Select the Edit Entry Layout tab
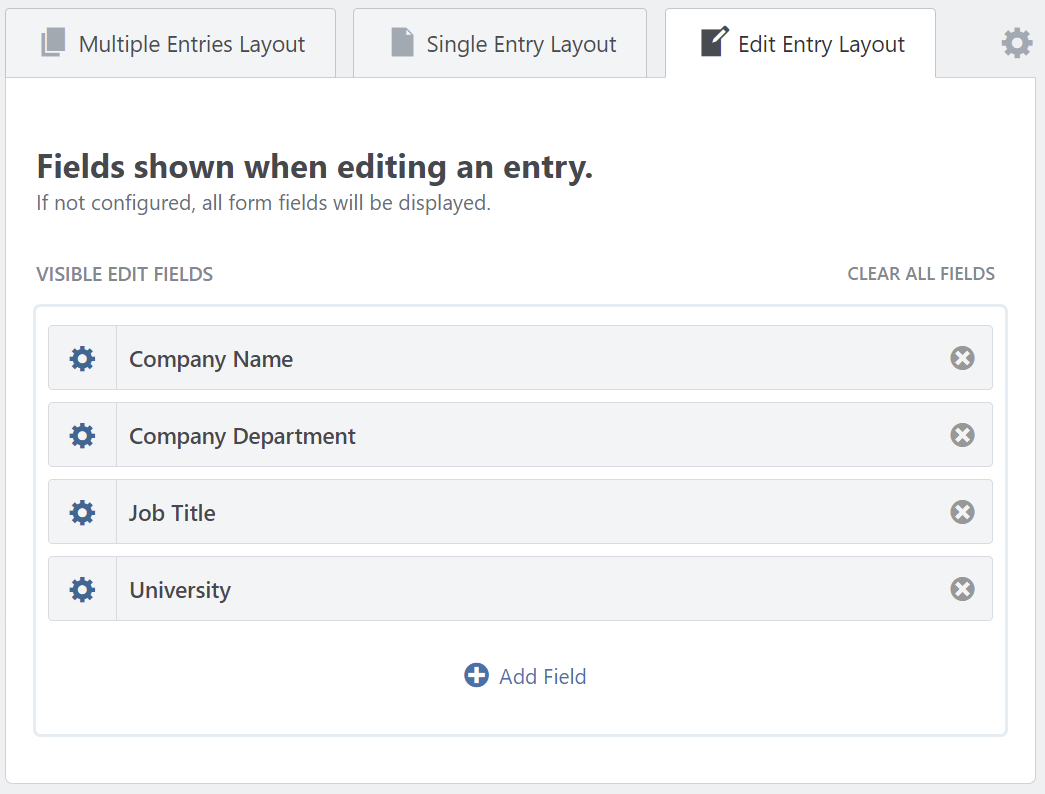This screenshot has height=794, width=1045. point(820,45)
